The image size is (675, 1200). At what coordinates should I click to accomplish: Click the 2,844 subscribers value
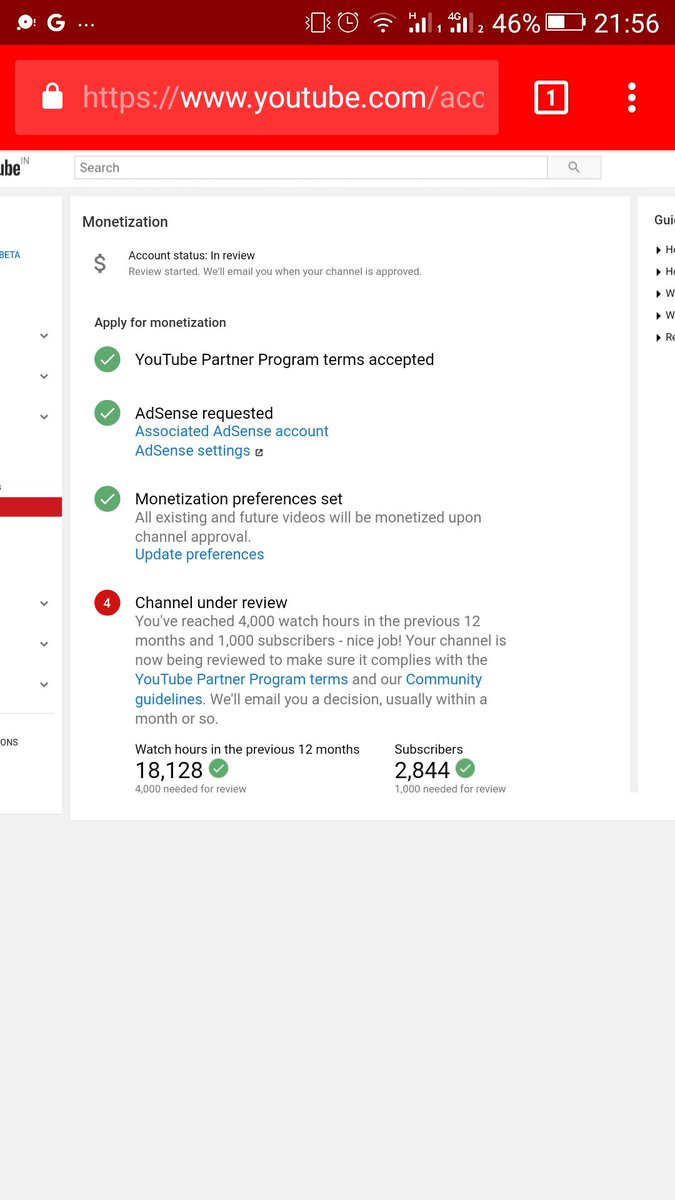(x=422, y=770)
